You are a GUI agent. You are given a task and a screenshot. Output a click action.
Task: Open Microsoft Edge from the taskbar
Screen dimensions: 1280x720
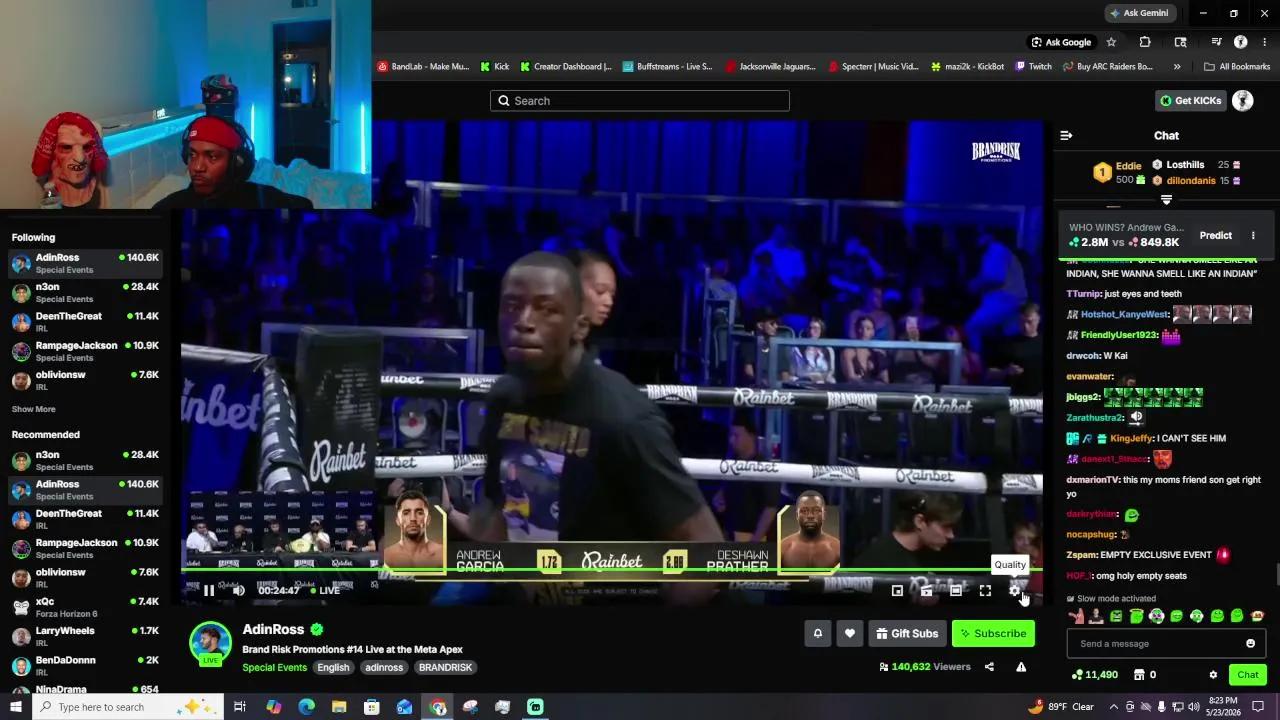[x=307, y=707]
